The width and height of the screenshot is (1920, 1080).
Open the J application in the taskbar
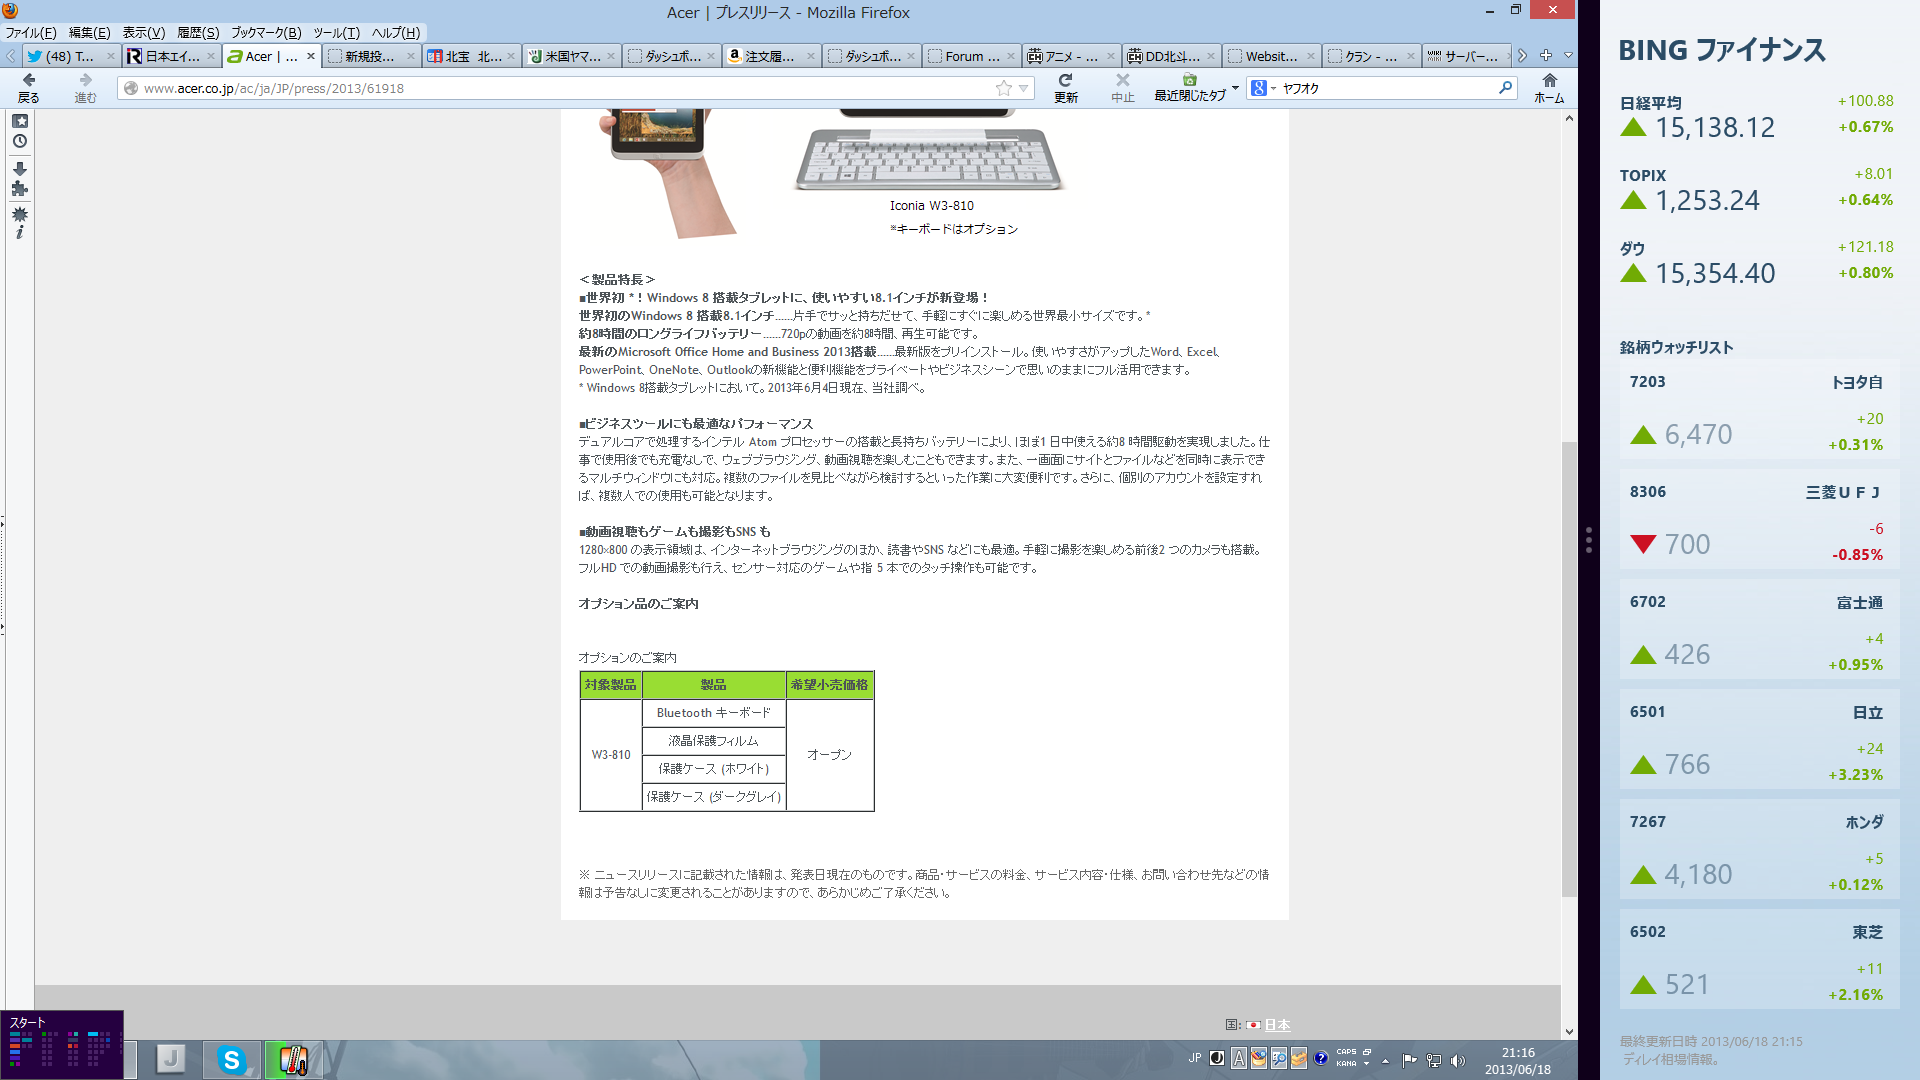[171, 1059]
